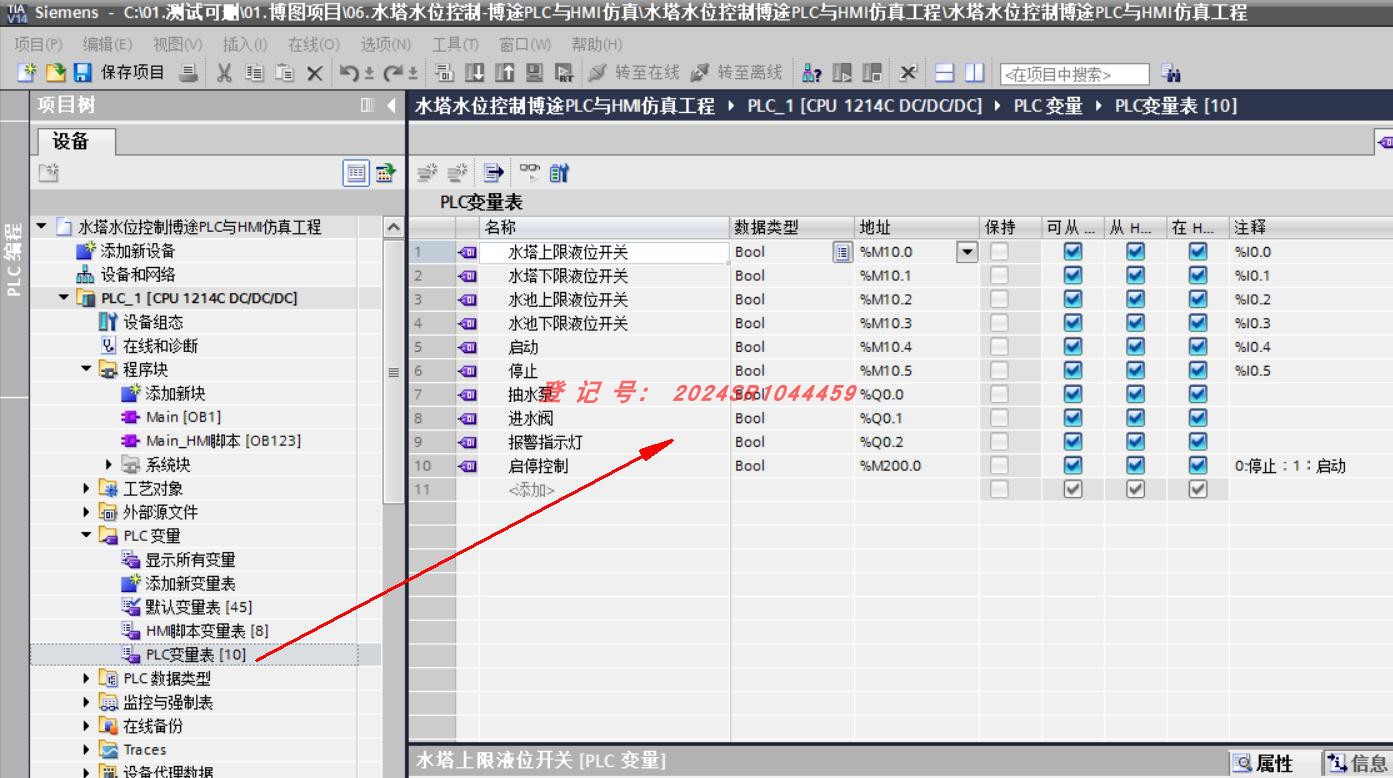
Task: Collapse the PLC_1 node in project tree
Action: click(x=64, y=298)
